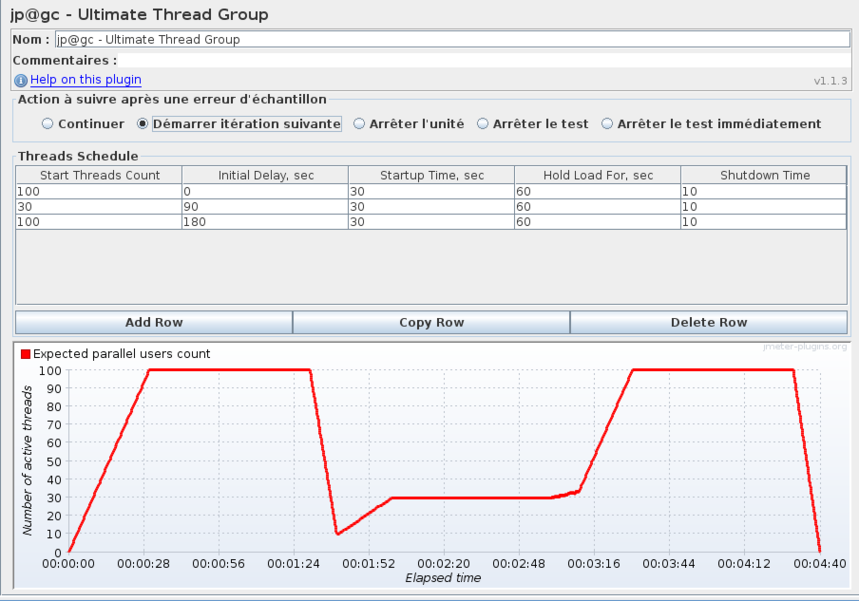
Task: Click the blue info icon beside help link
Action: pyautogui.click(x=20, y=80)
